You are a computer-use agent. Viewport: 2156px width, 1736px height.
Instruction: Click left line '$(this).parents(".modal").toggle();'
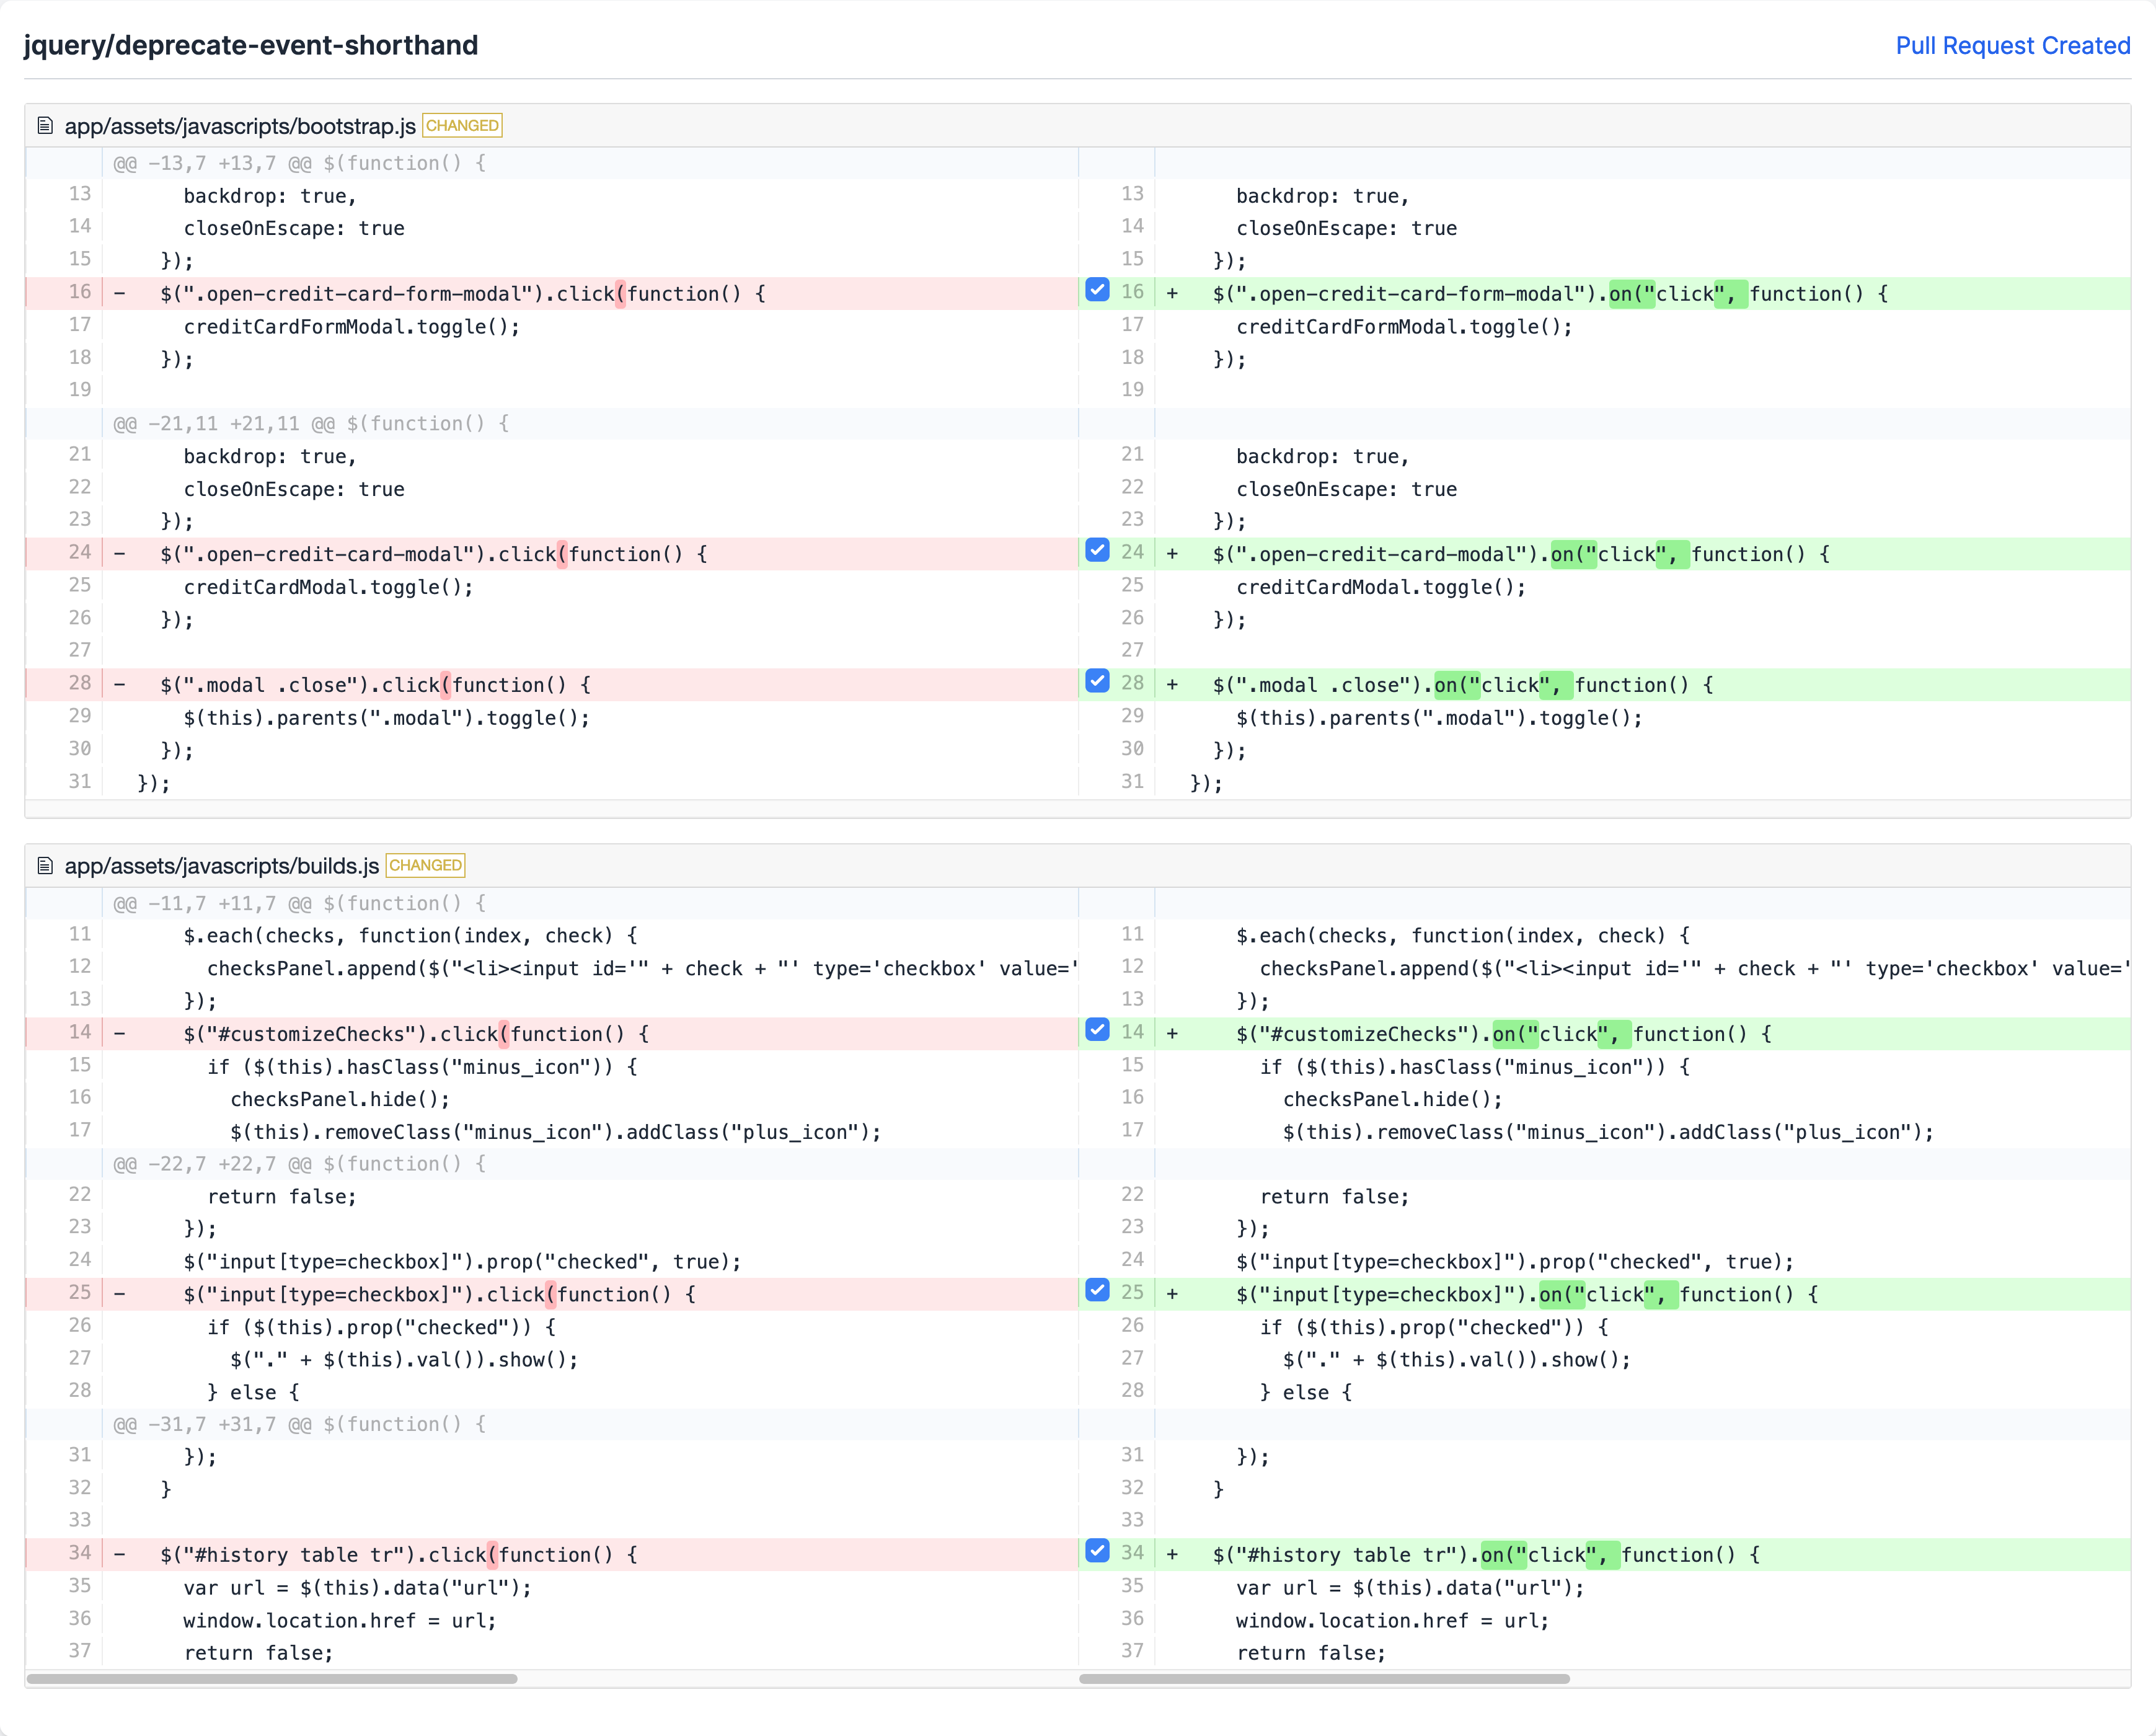click(x=387, y=718)
